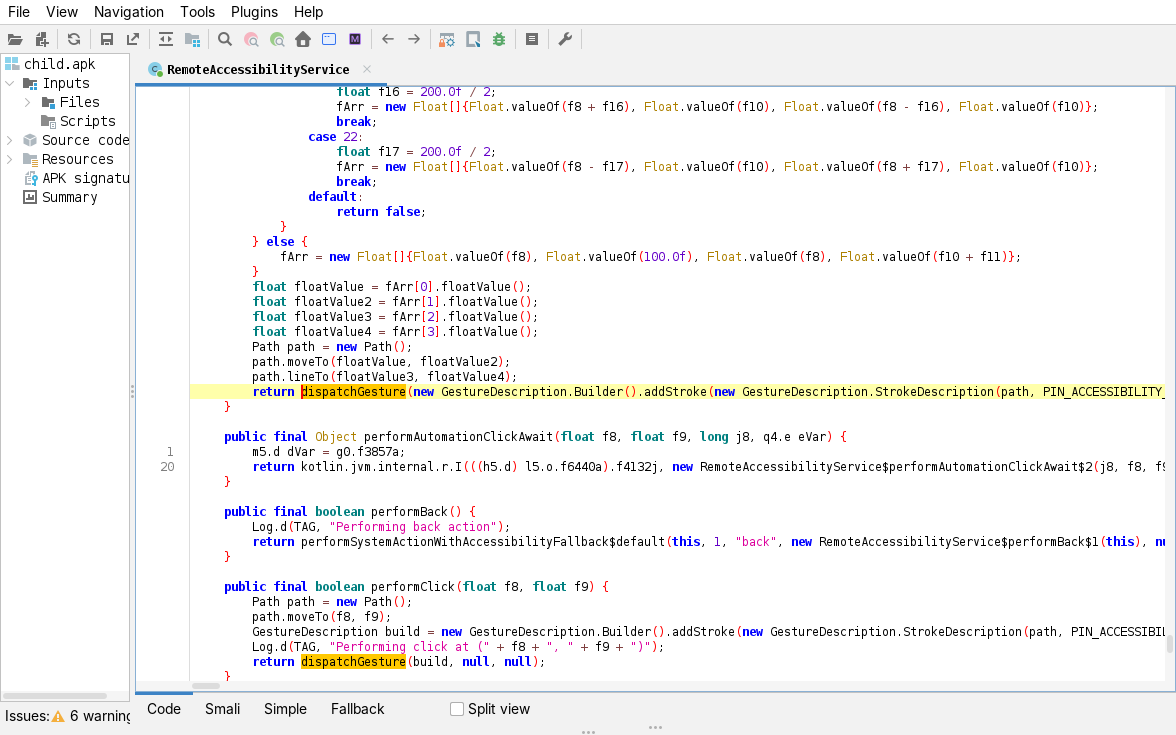Open the File menu

pyautogui.click(x=19, y=12)
